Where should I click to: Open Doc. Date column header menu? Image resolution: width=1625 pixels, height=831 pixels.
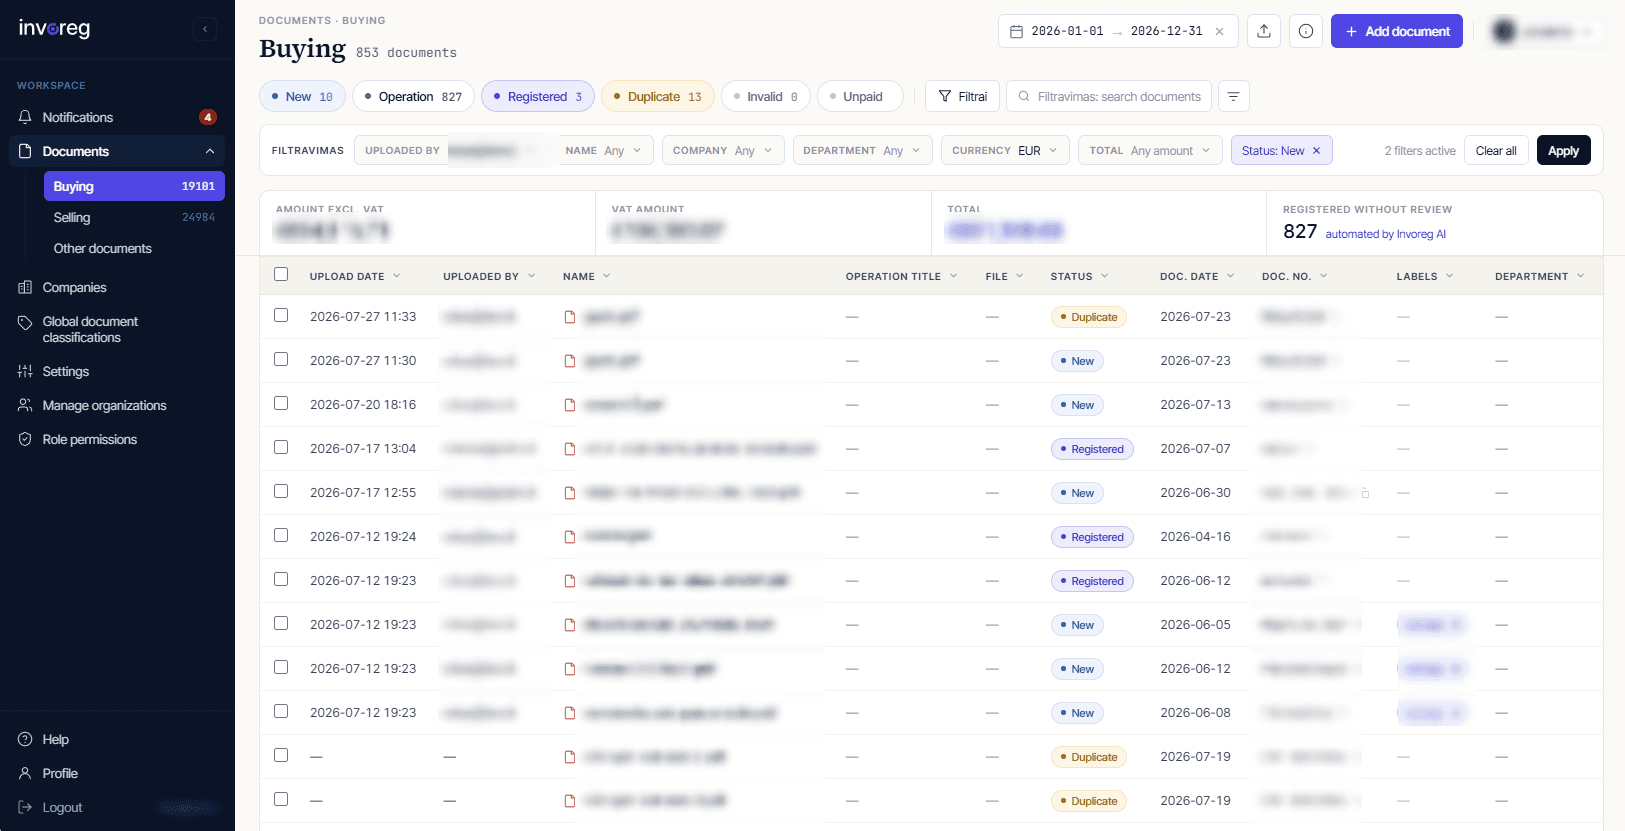[1197, 276]
